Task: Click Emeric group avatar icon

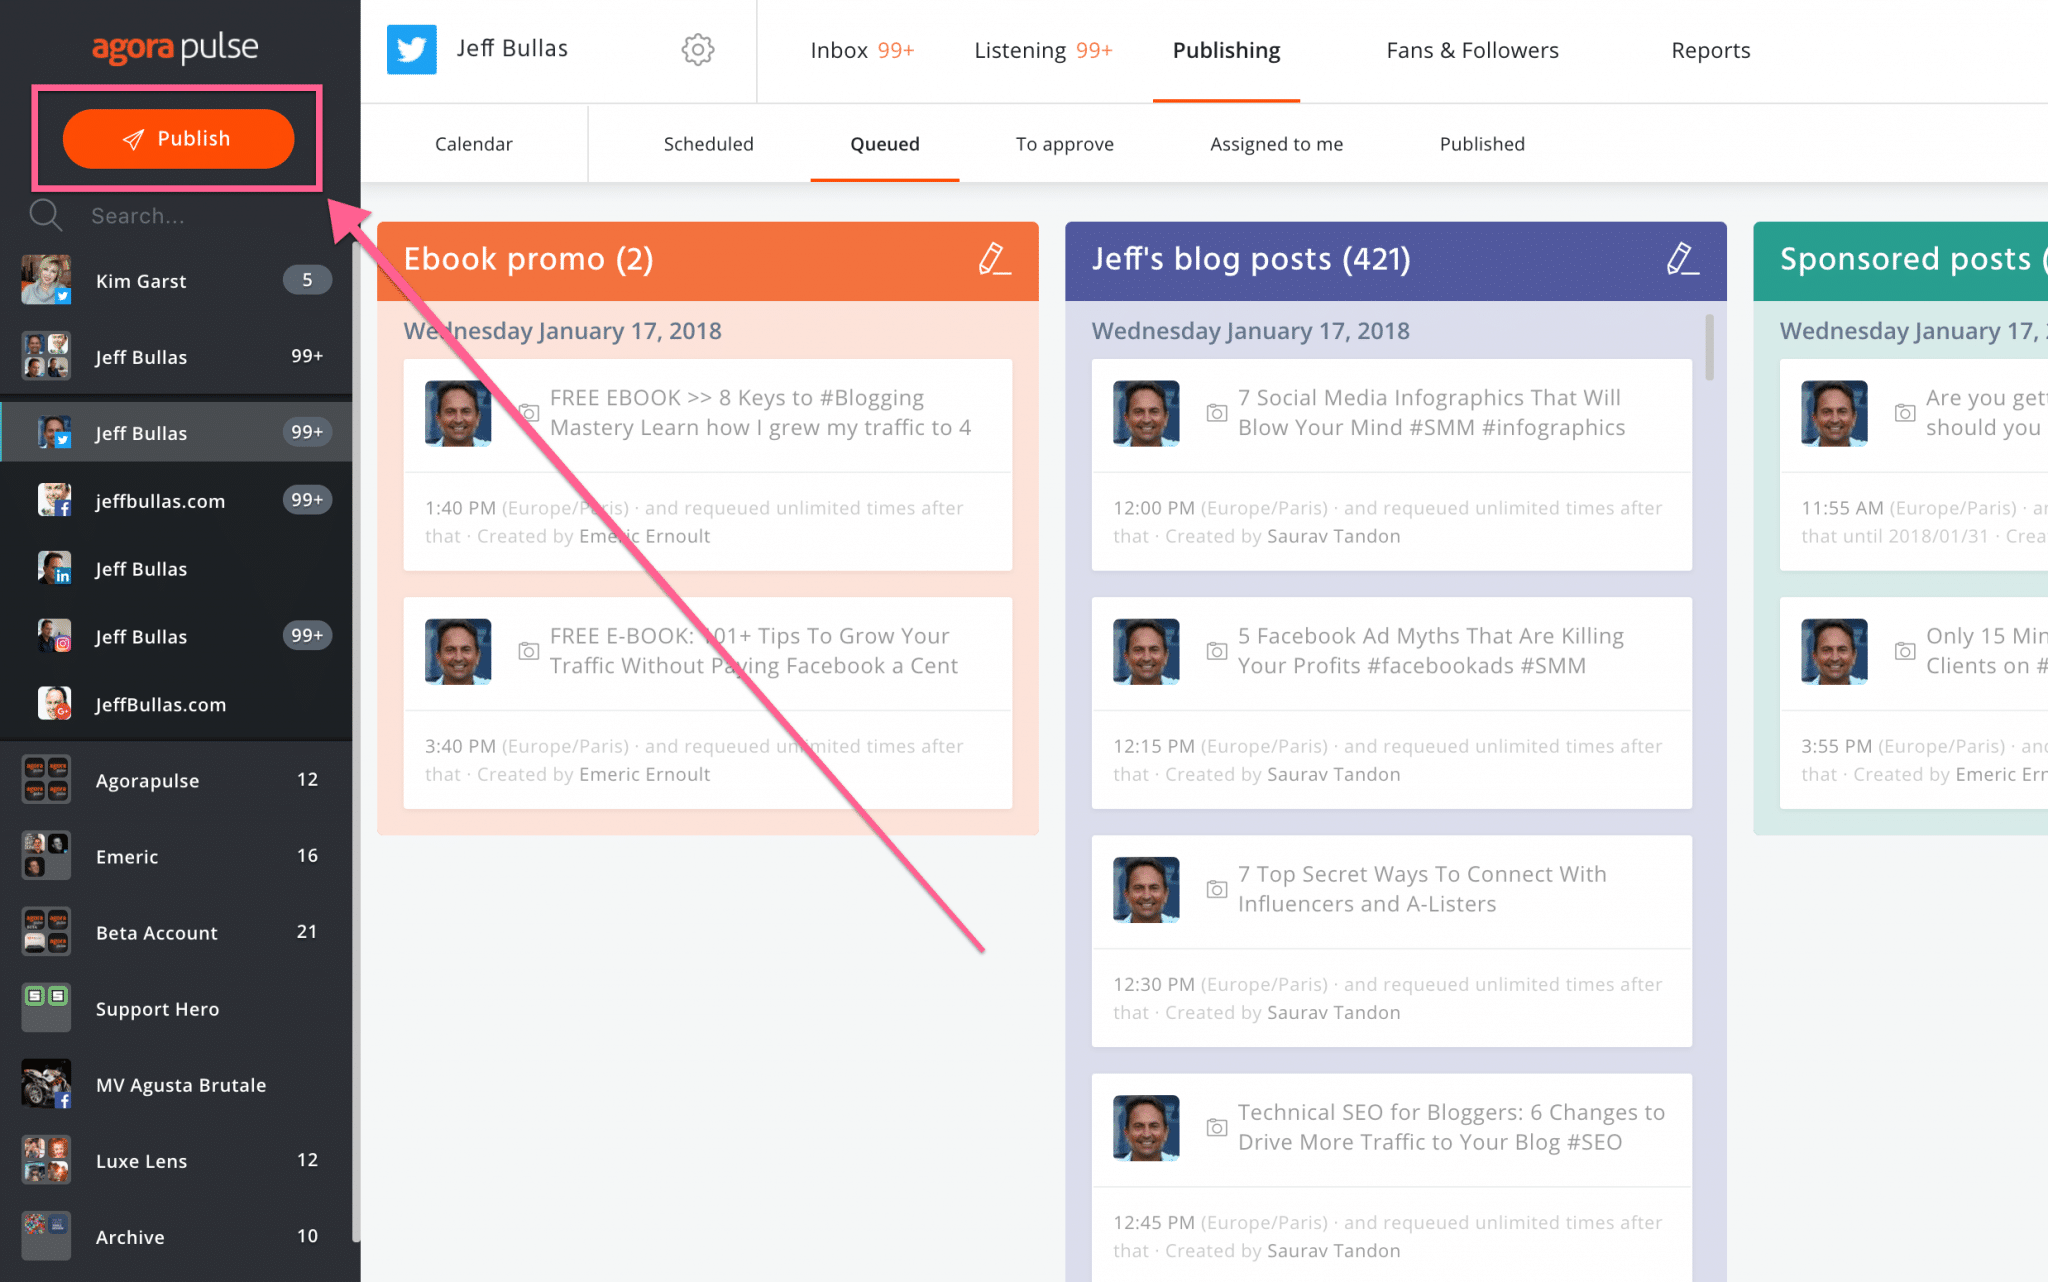Action: click(x=46, y=855)
